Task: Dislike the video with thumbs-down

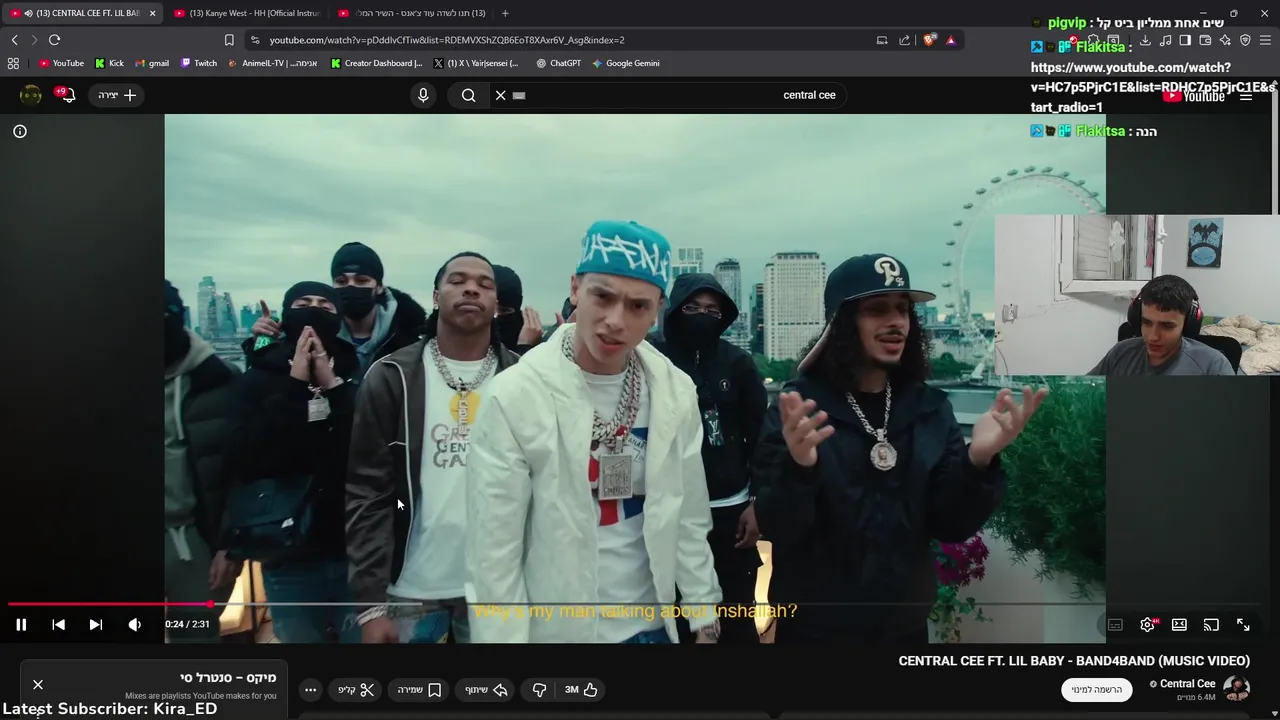Action: [539, 689]
